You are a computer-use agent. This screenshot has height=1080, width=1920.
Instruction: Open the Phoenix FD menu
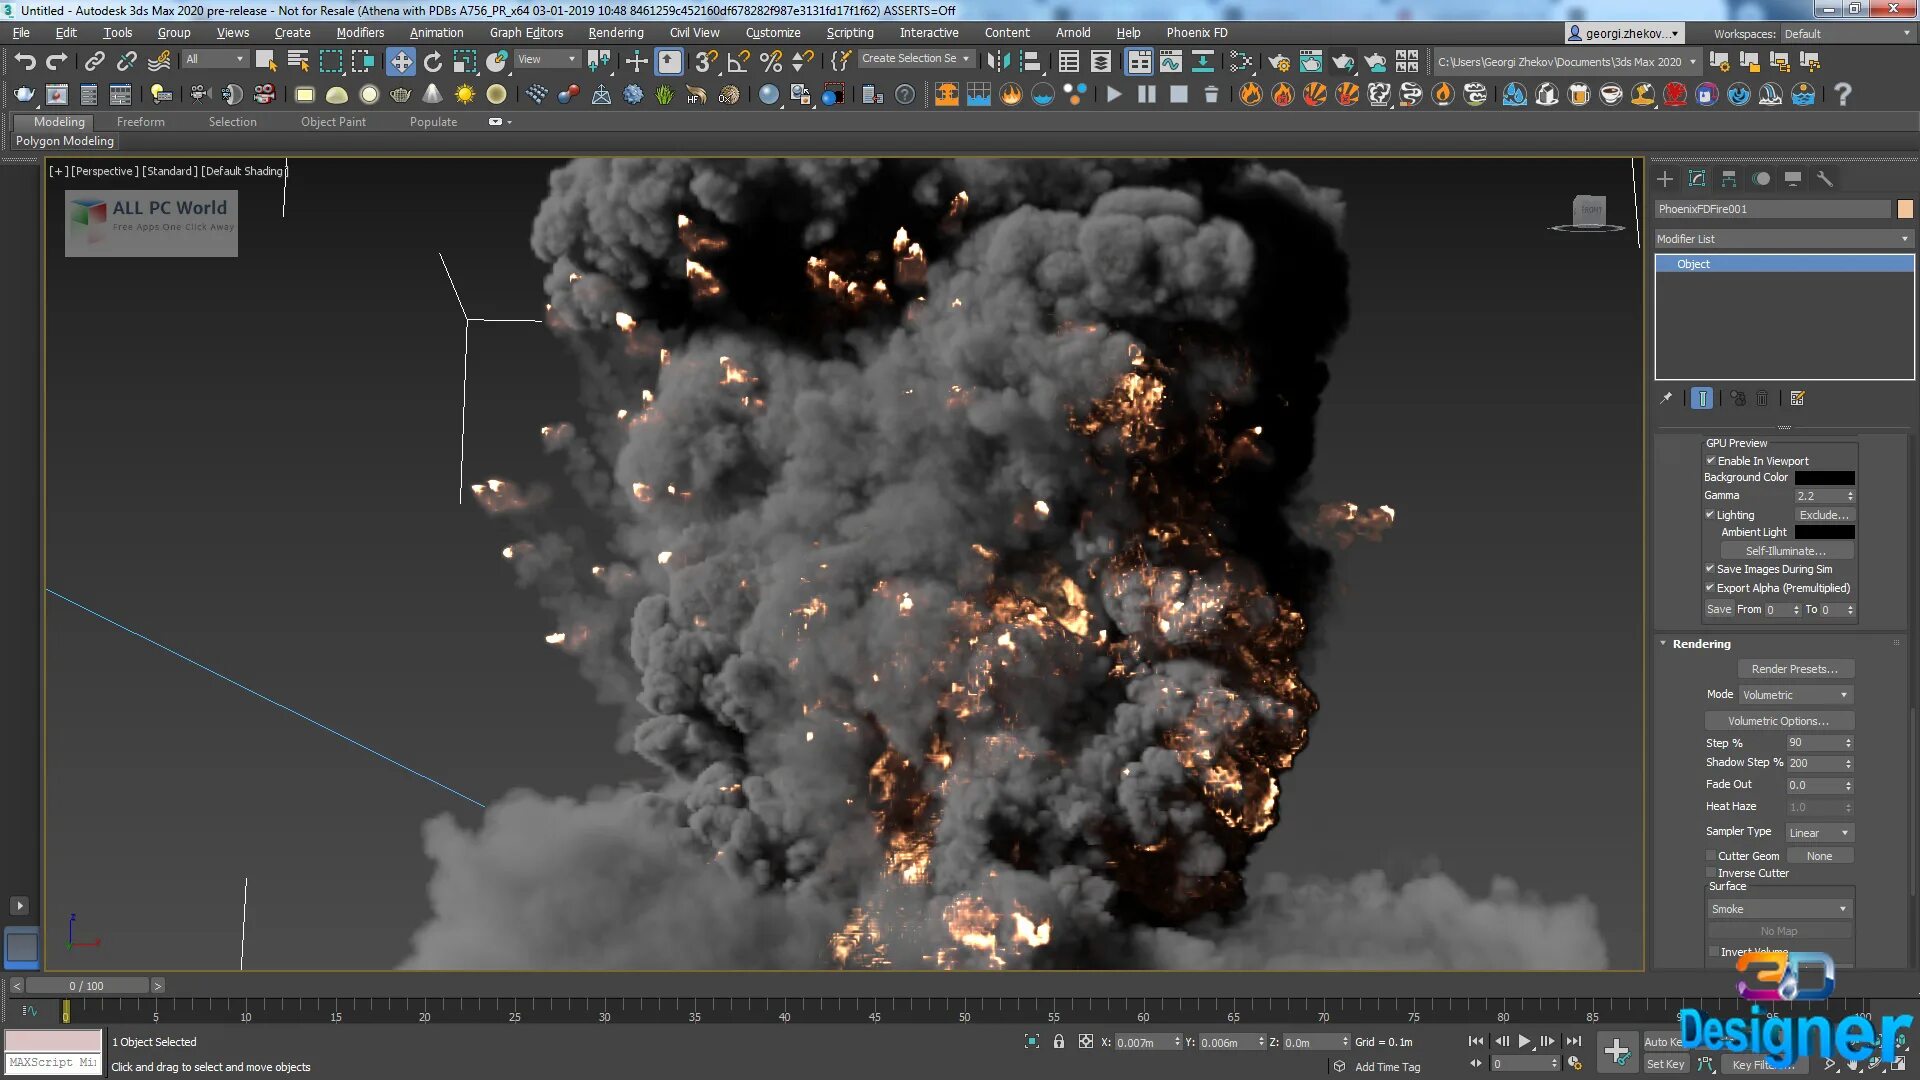1196,33
